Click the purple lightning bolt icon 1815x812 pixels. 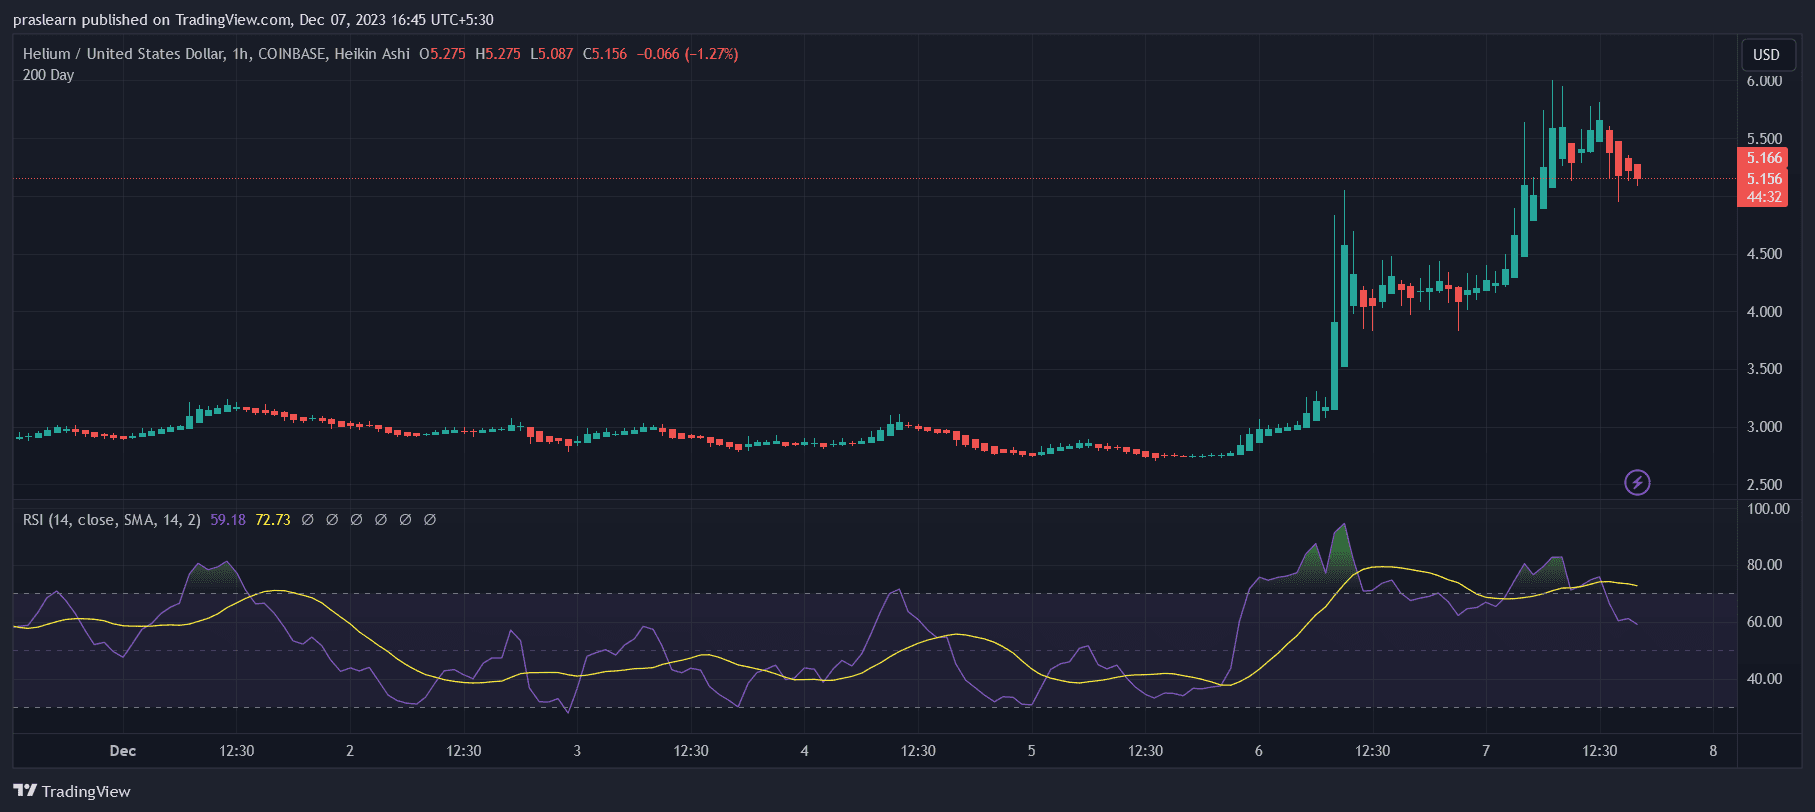coord(1637,483)
